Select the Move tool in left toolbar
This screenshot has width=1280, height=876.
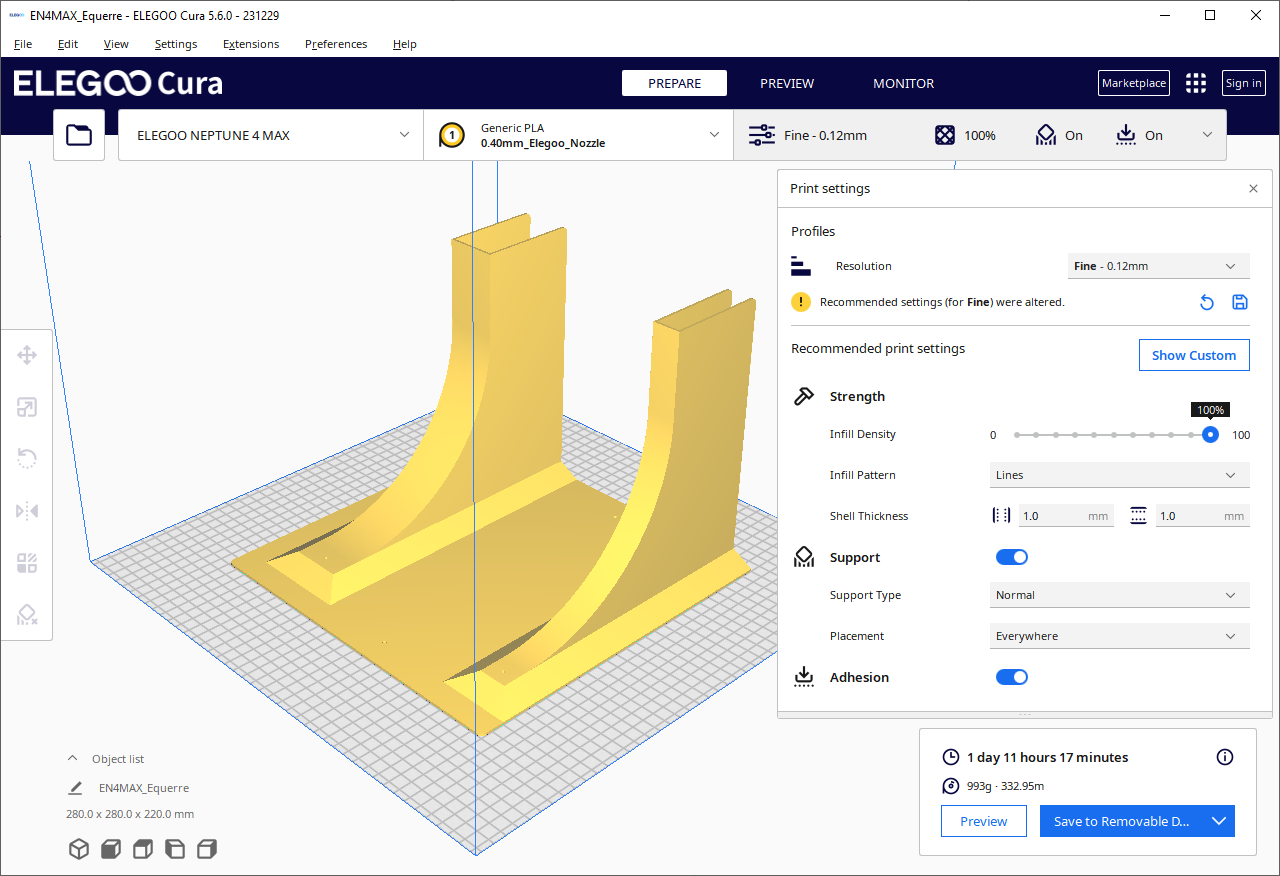point(27,355)
